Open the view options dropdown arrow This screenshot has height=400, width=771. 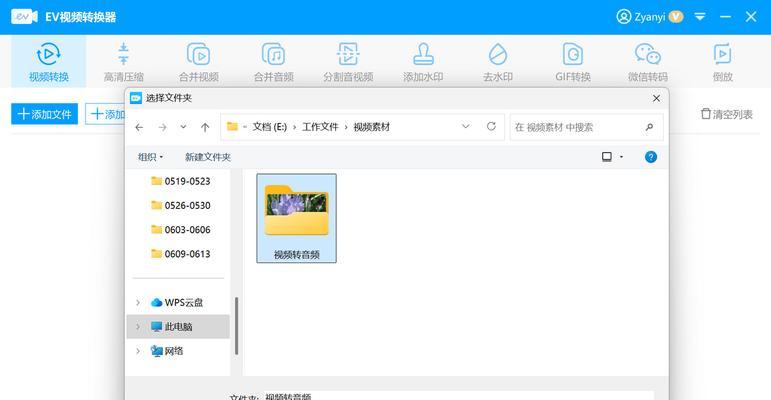[x=622, y=157]
